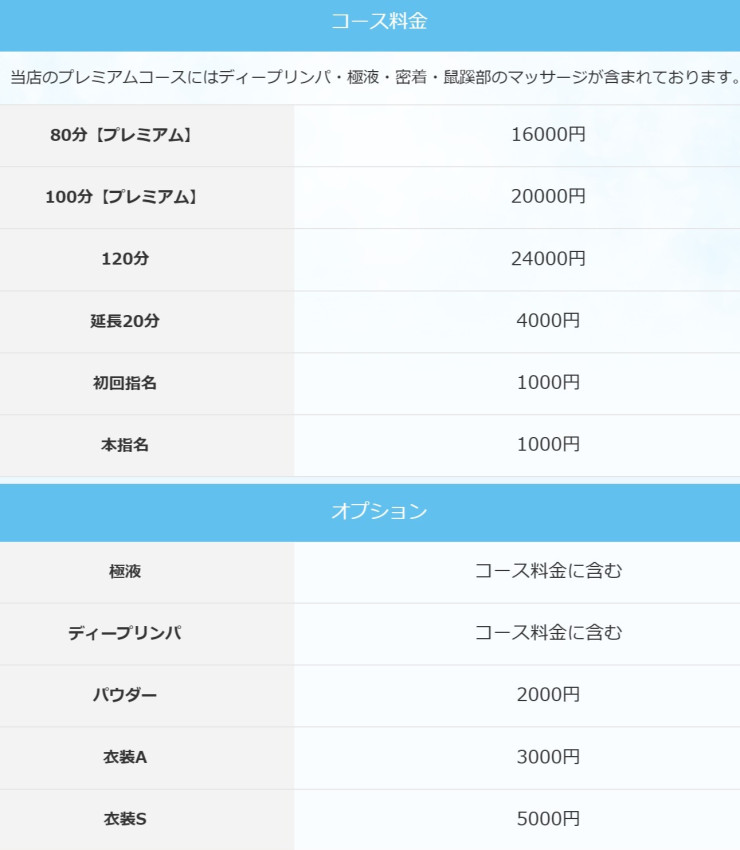
Task: Click the 1000円 price for 初回指名
Action: coord(548,382)
